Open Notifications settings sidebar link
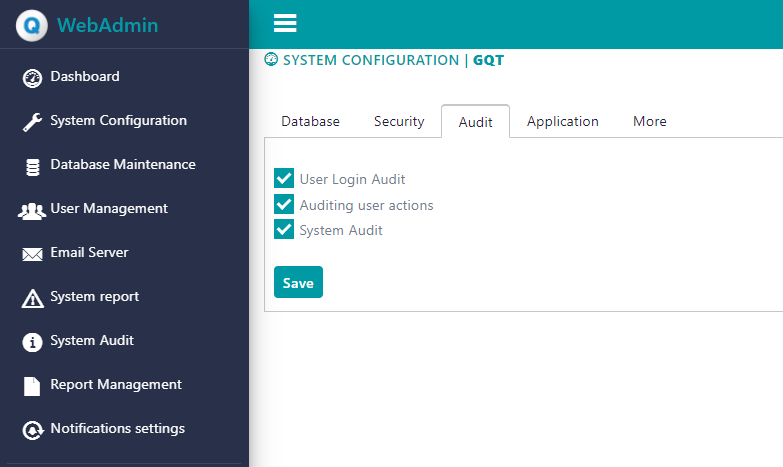This screenshot has width=783, height=467. click(117, 429)
